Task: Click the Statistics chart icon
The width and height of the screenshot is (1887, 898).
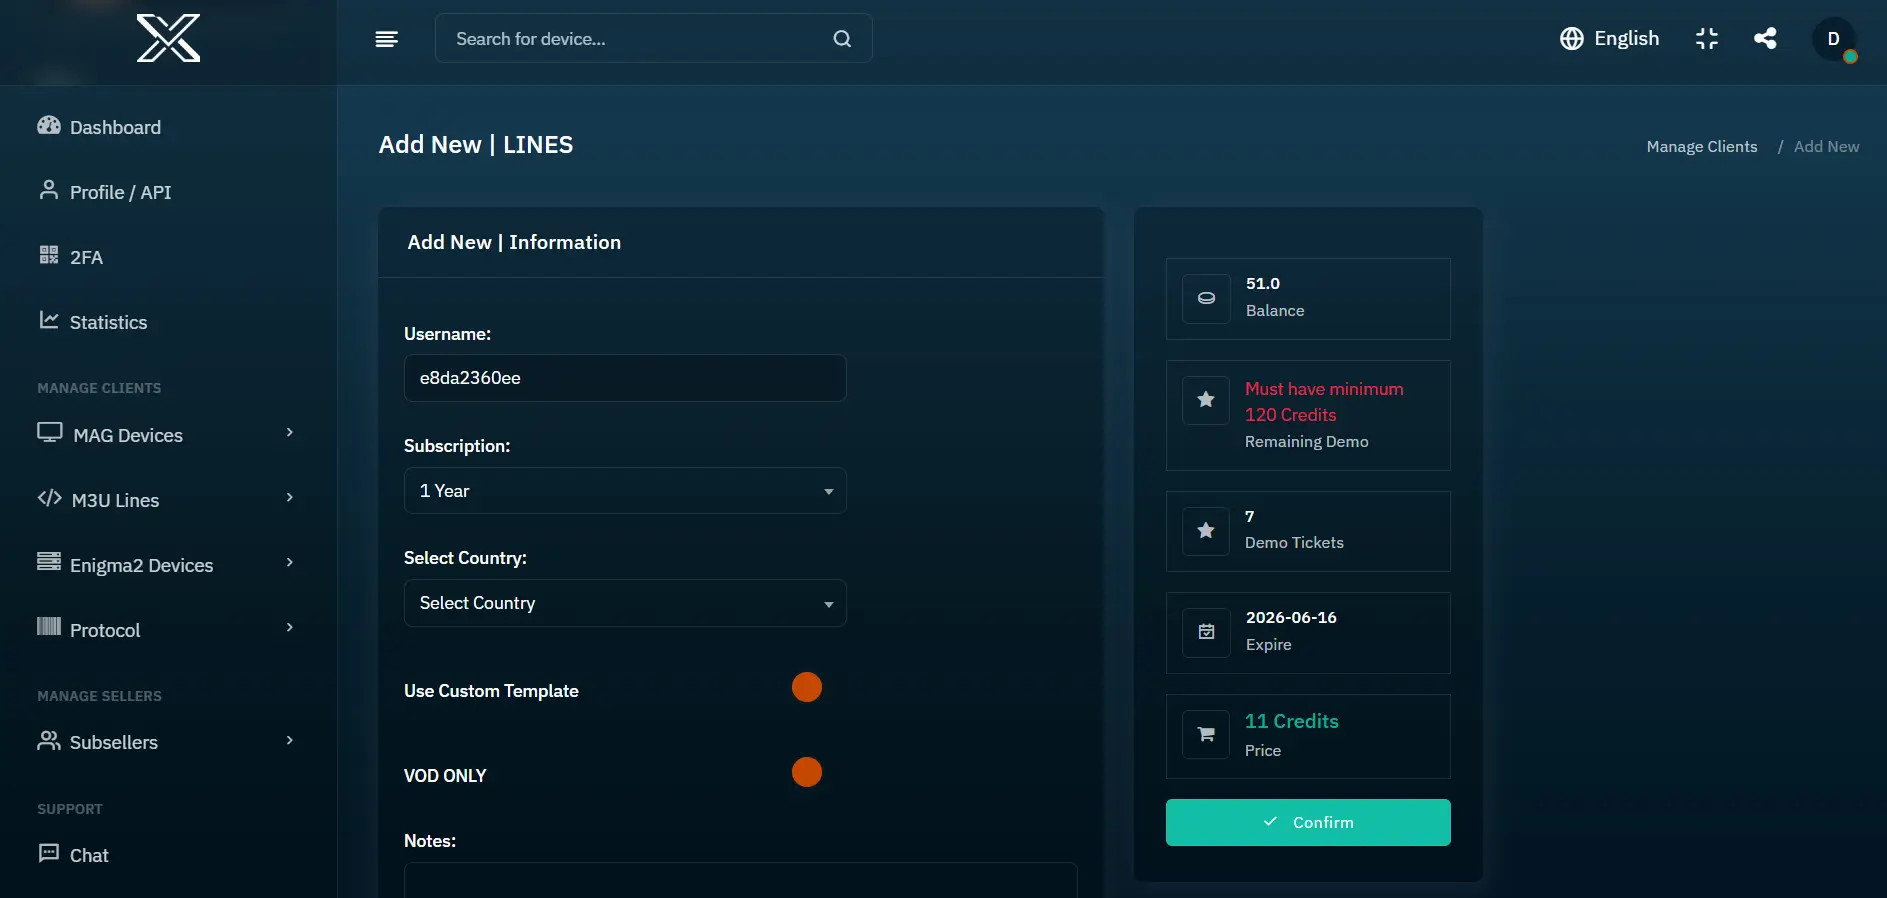Action: click(x=49, y=320)
